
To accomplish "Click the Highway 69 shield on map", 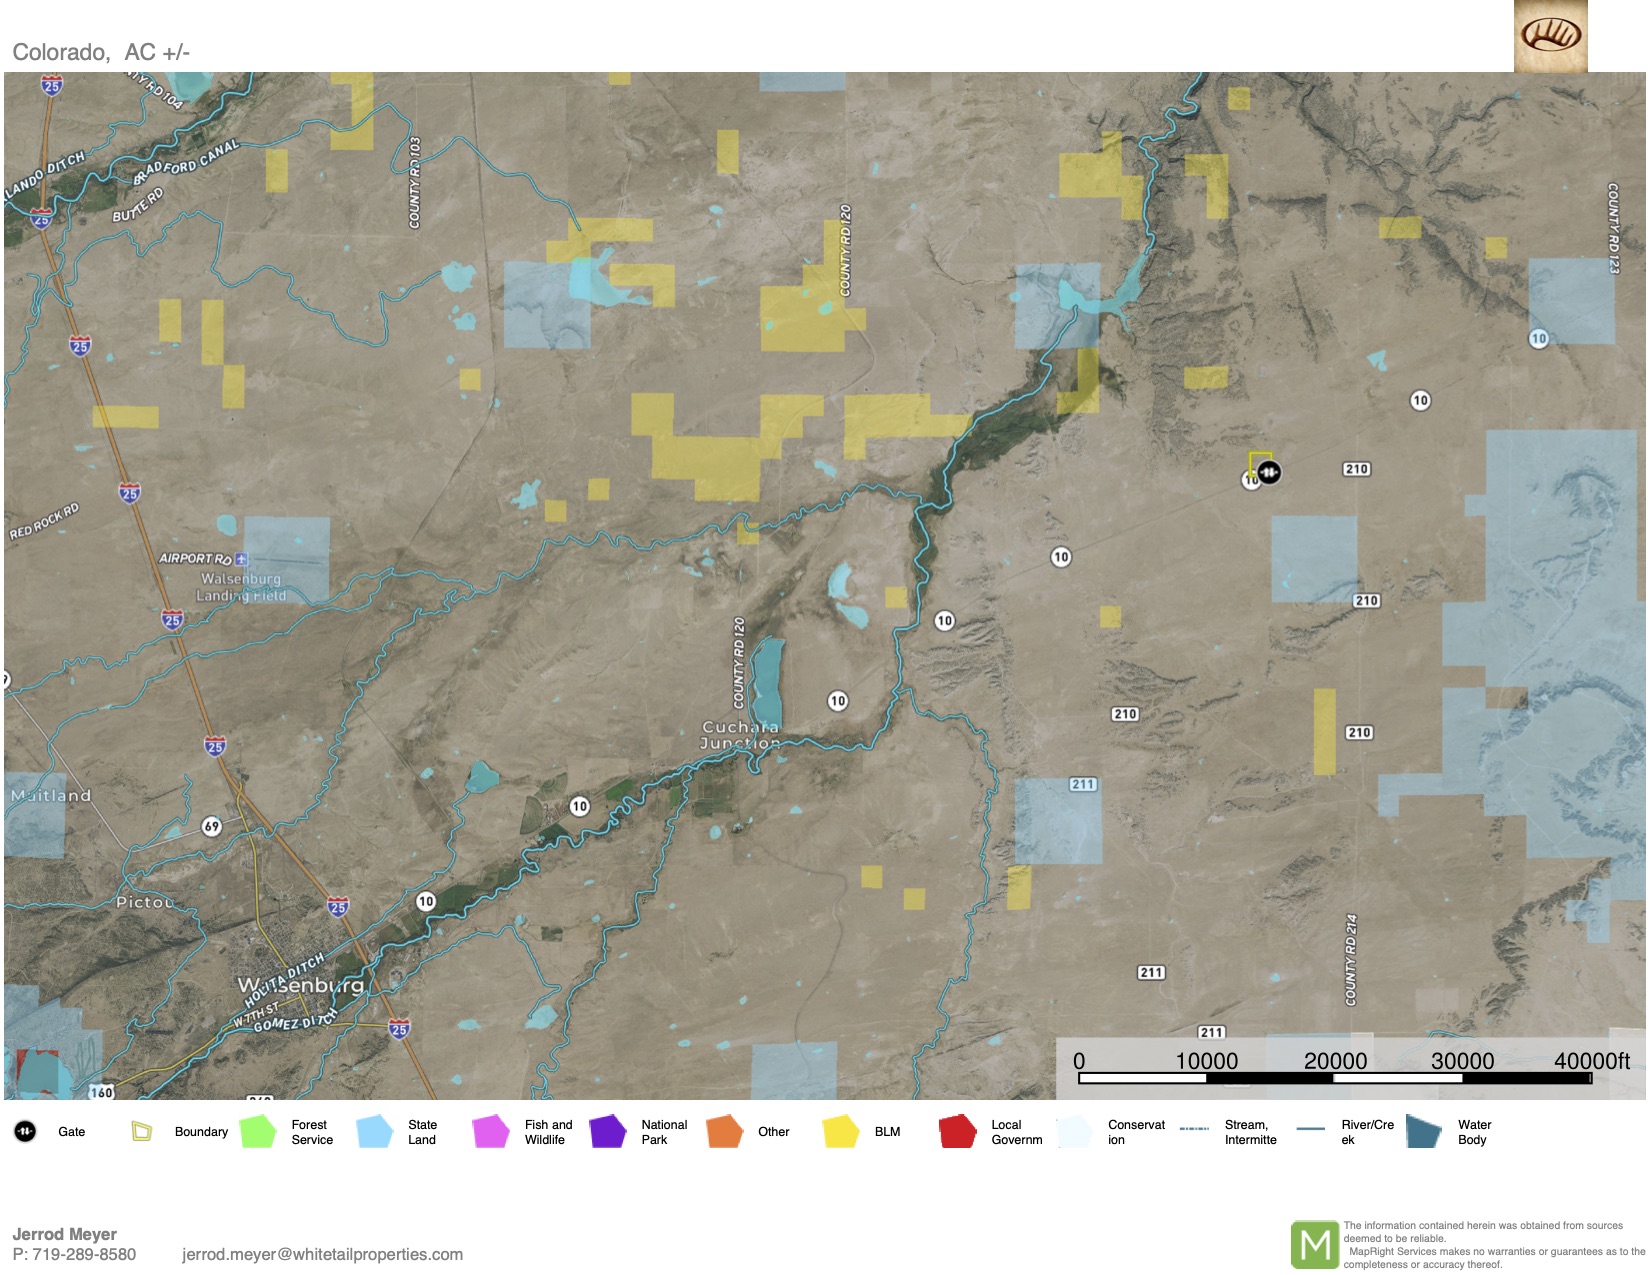I will click(212, 826).
